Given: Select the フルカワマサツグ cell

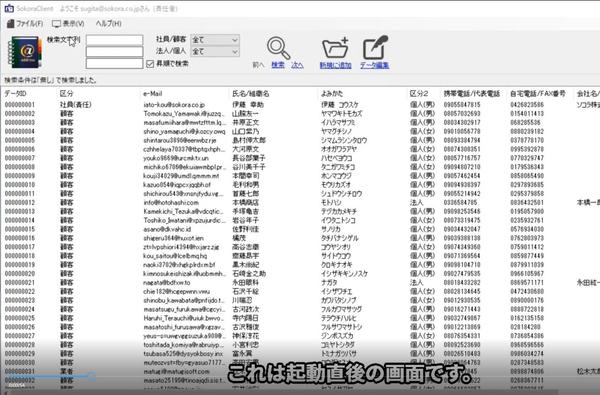Looking at the screenshot, I should [x=341, y=309].
